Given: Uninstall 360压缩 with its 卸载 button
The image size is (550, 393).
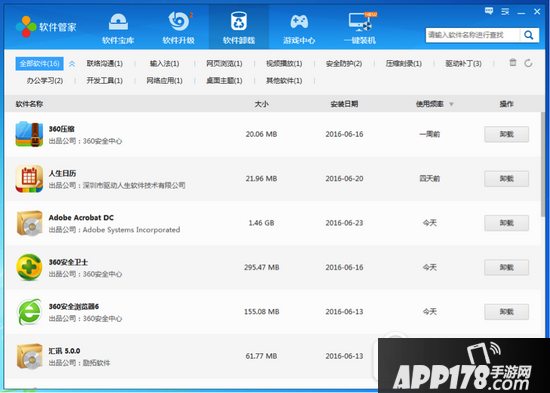Looking at the screenshot, I should pos(507,134).
